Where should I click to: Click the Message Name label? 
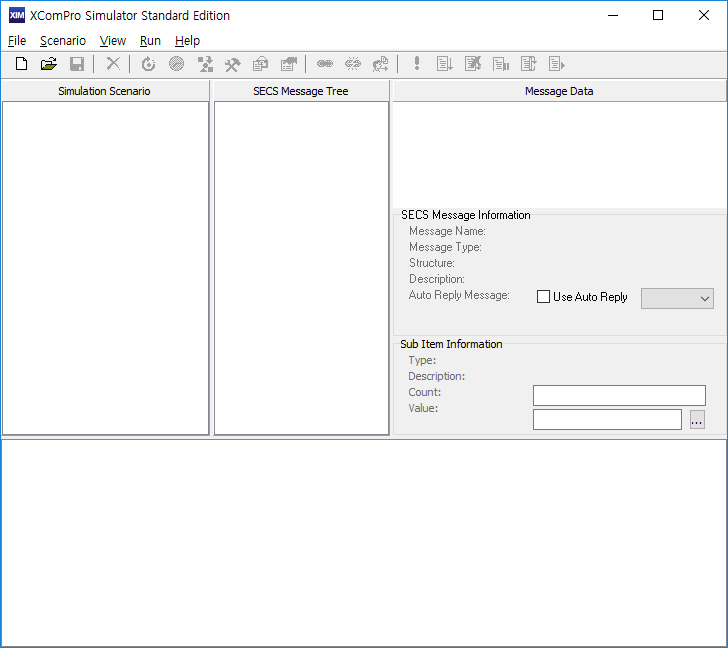[447, 231]
